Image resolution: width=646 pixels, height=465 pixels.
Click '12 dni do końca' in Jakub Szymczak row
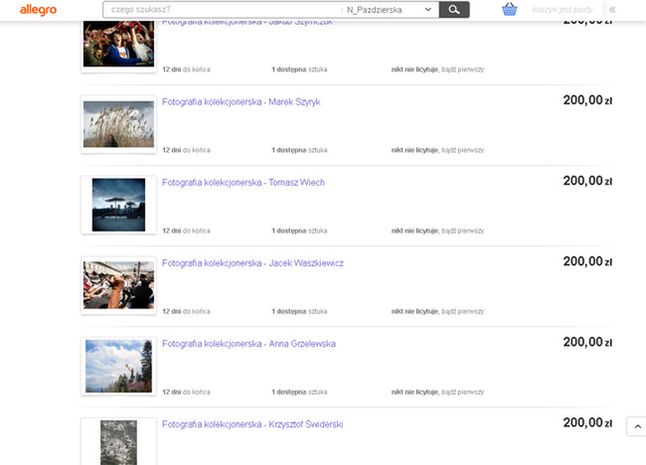pyautogui.click(x=186, y=69)
